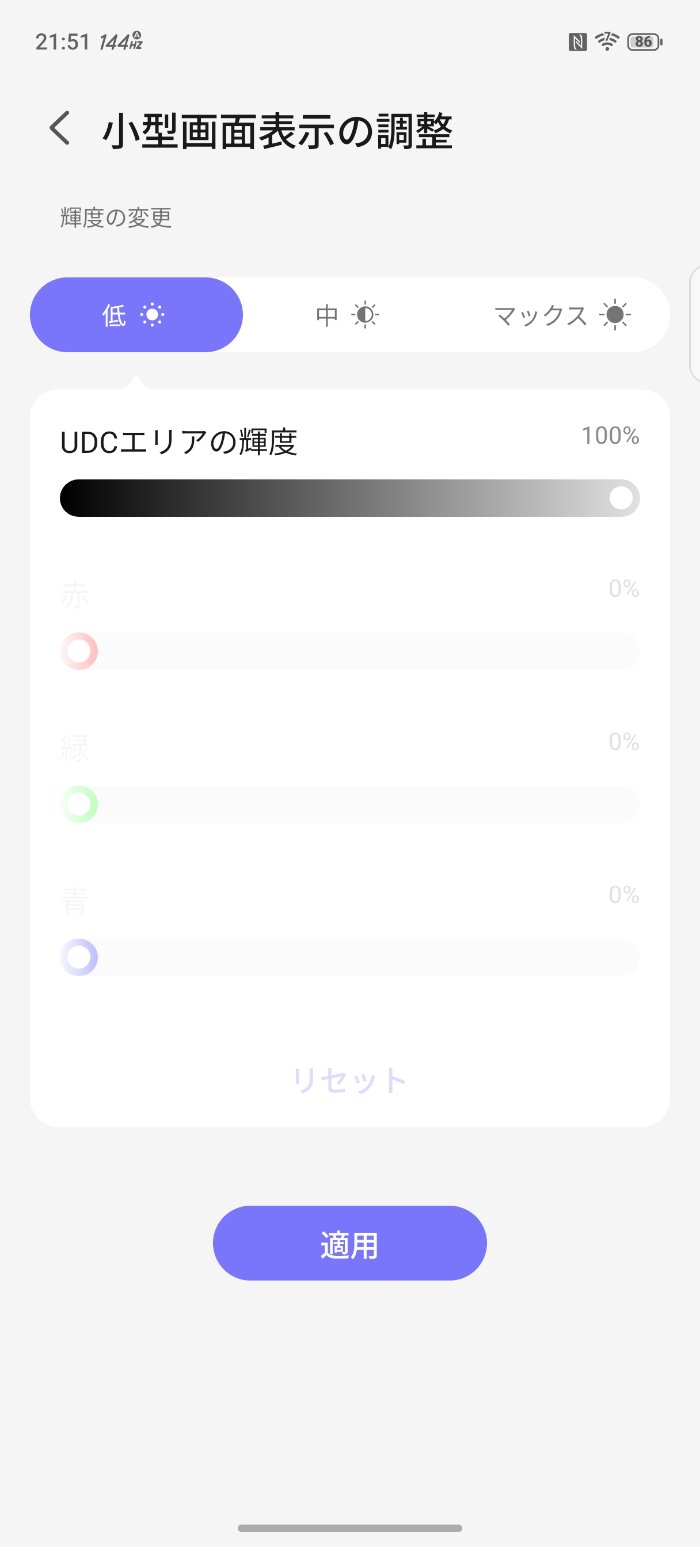Select the 低 brightness option

[136, 315]
